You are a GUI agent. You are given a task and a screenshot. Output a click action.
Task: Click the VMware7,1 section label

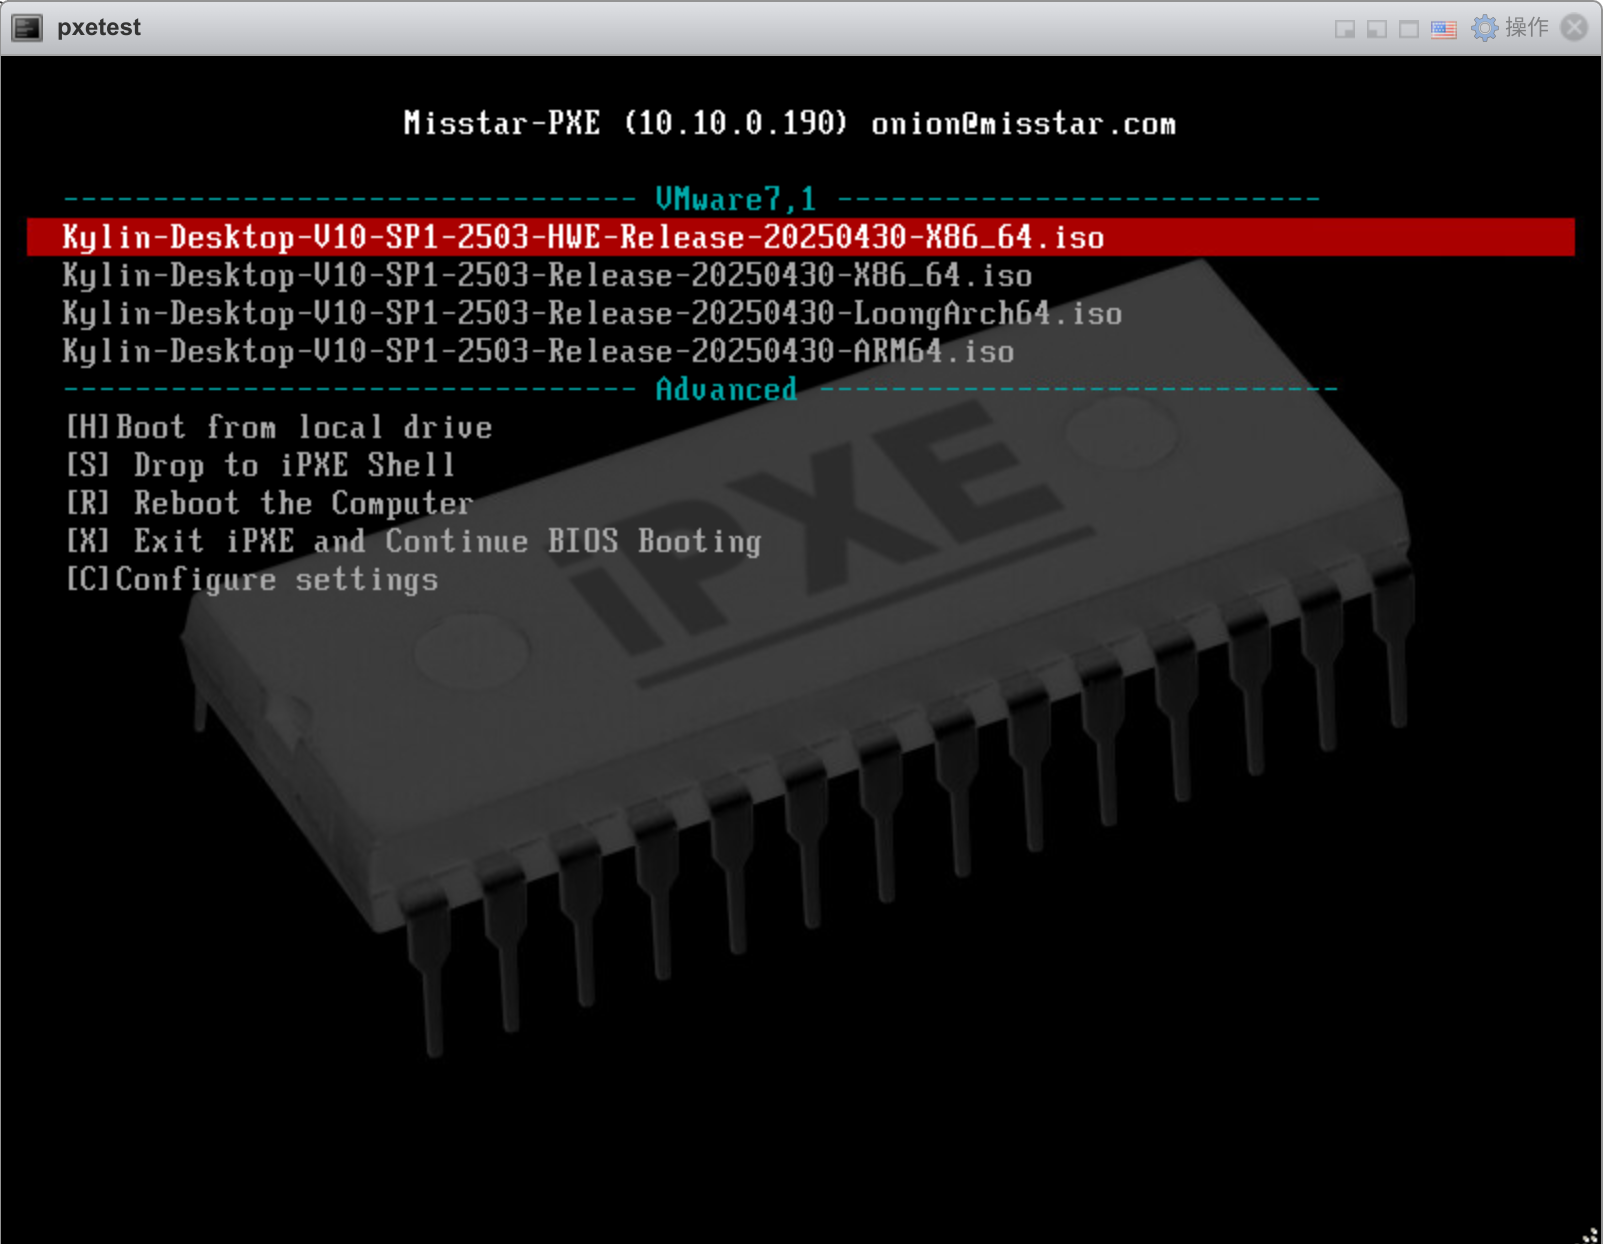[736, 199]
